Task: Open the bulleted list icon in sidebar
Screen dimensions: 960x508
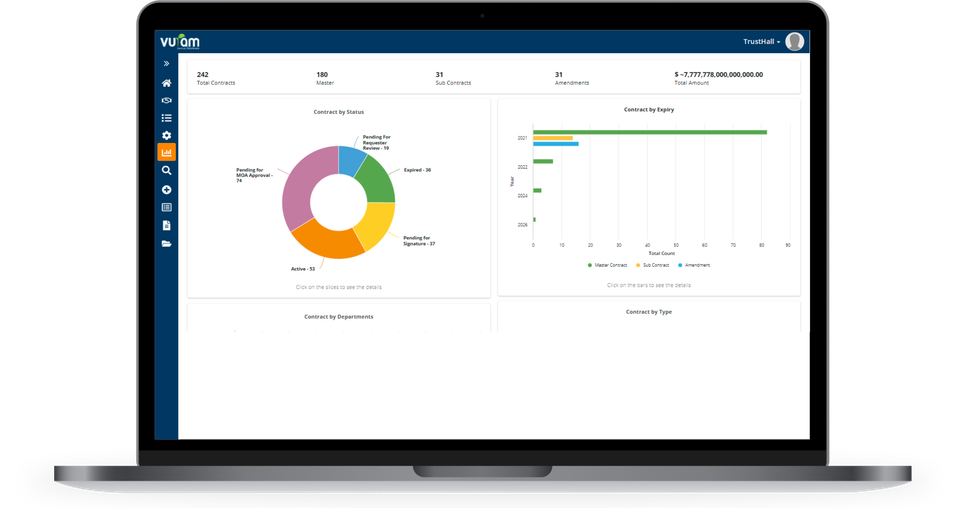Action: 167,118
